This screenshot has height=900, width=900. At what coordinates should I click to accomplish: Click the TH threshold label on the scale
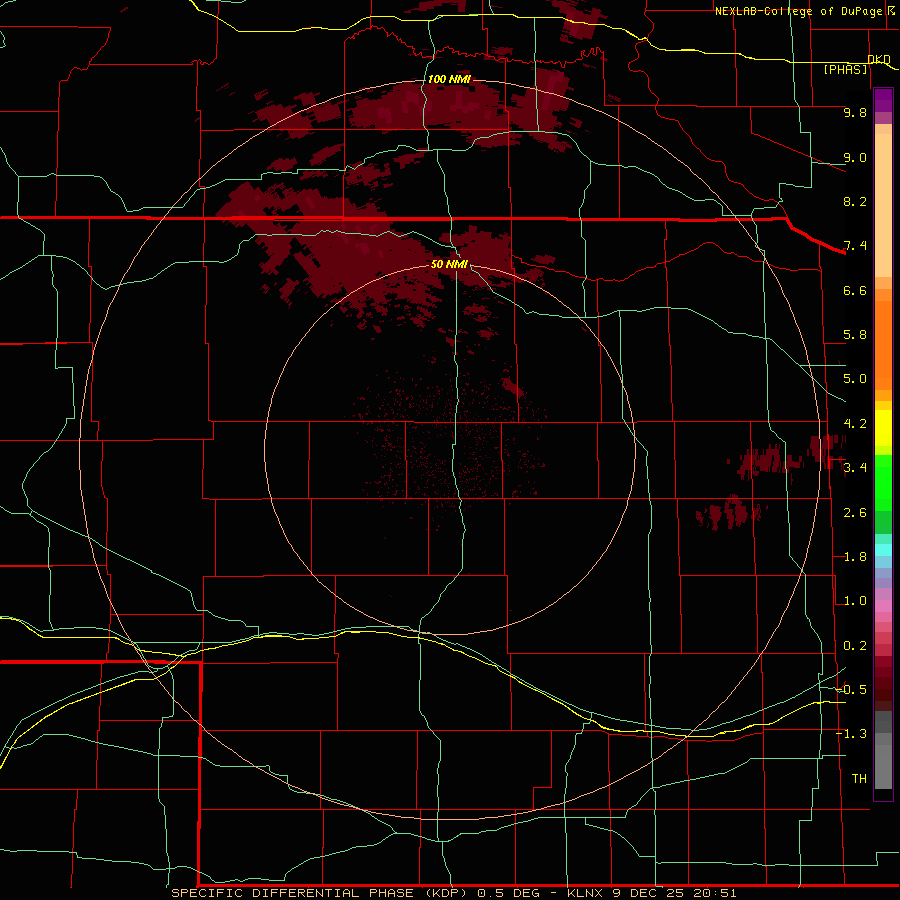[x=859, y=779]
